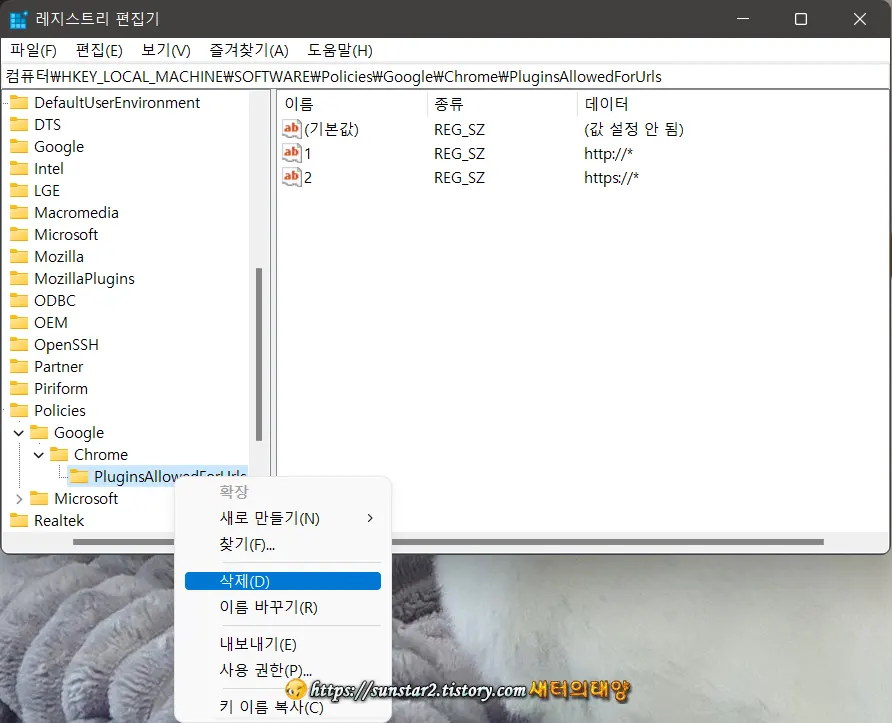Select the Microsoft key under SOFTWARE
This screenshot has width=892, height=723.
click(x=66, y=234)
